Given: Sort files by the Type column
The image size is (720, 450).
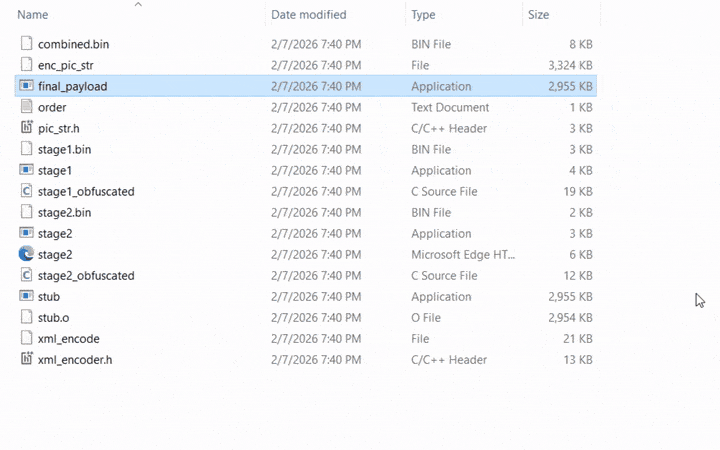Looking at the screenshot, I should click(423, 15).
